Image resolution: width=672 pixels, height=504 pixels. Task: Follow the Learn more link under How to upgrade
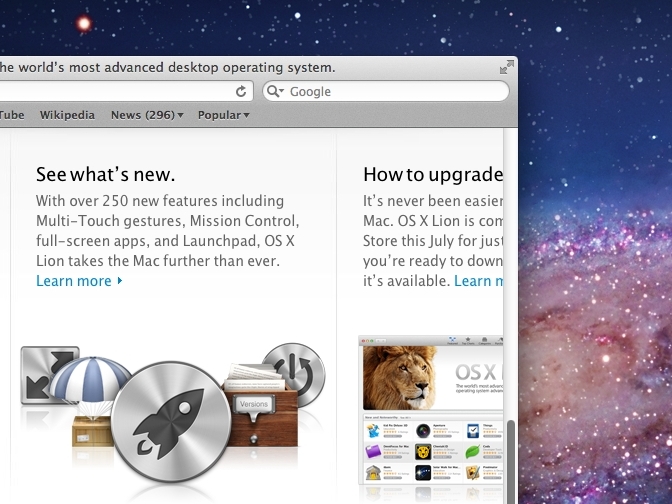[x=478, y=281]
